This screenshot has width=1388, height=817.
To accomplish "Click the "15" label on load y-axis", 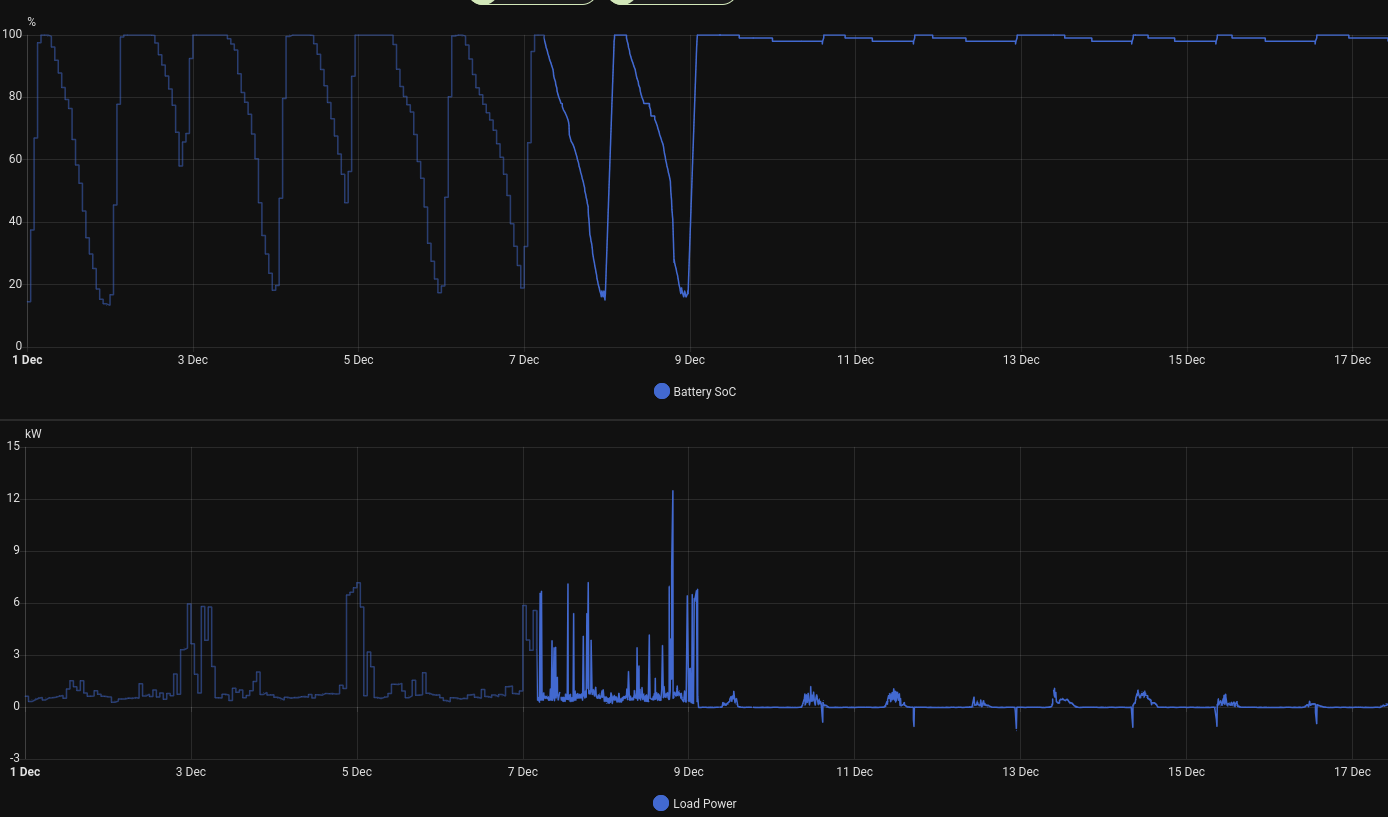I will 13,446.
